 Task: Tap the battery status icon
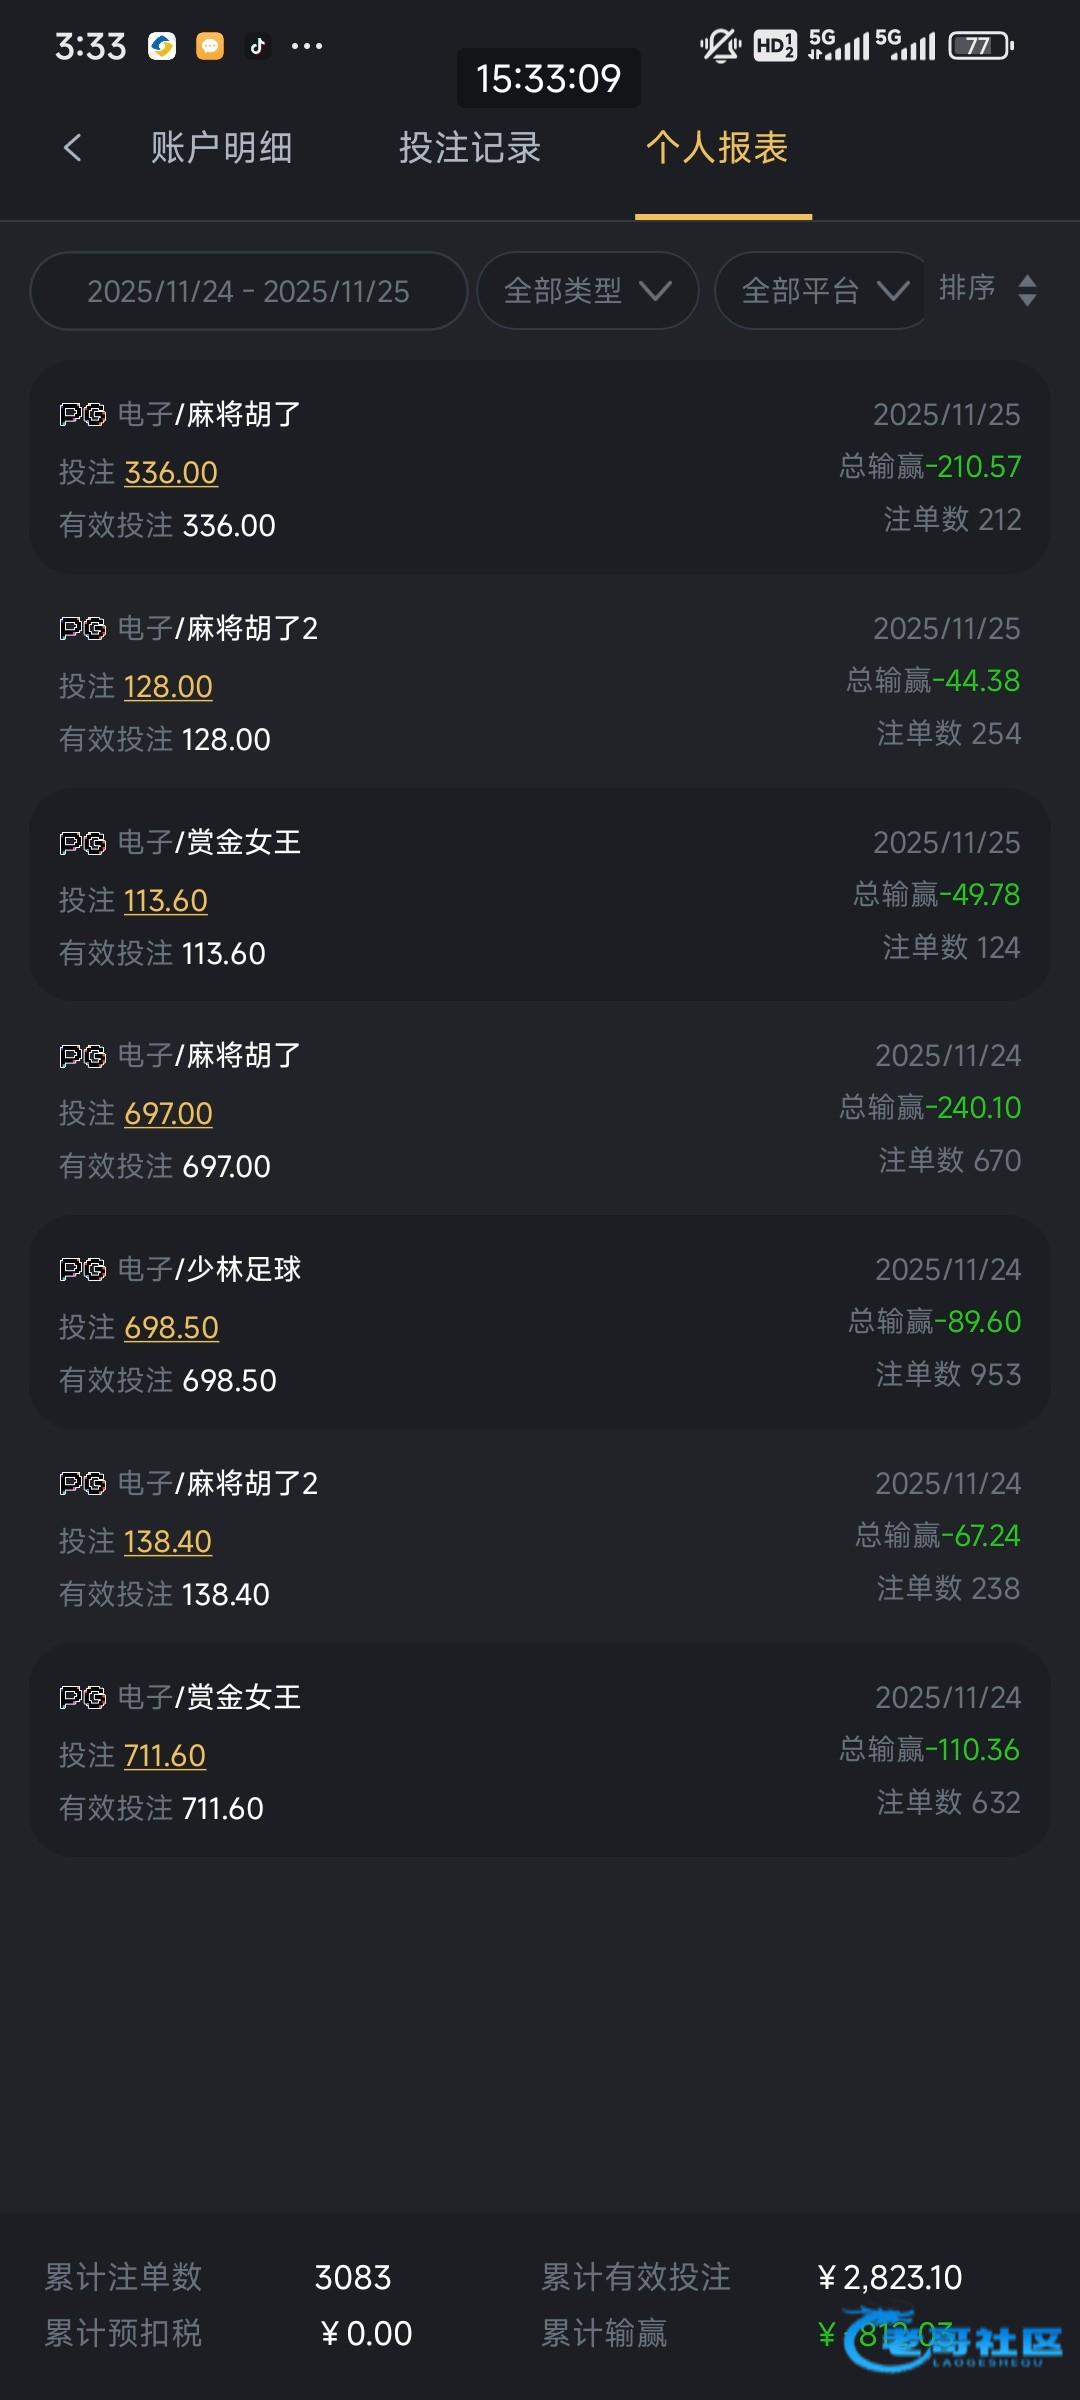980,46
